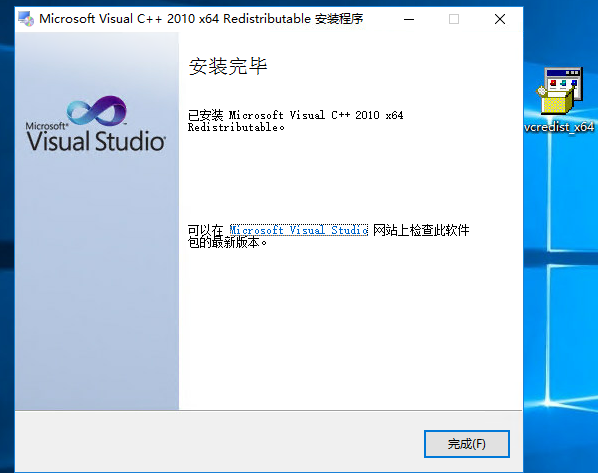The image size is (598, 473).
Task: Click the installer icon in title bar
Action: point(26,19)
